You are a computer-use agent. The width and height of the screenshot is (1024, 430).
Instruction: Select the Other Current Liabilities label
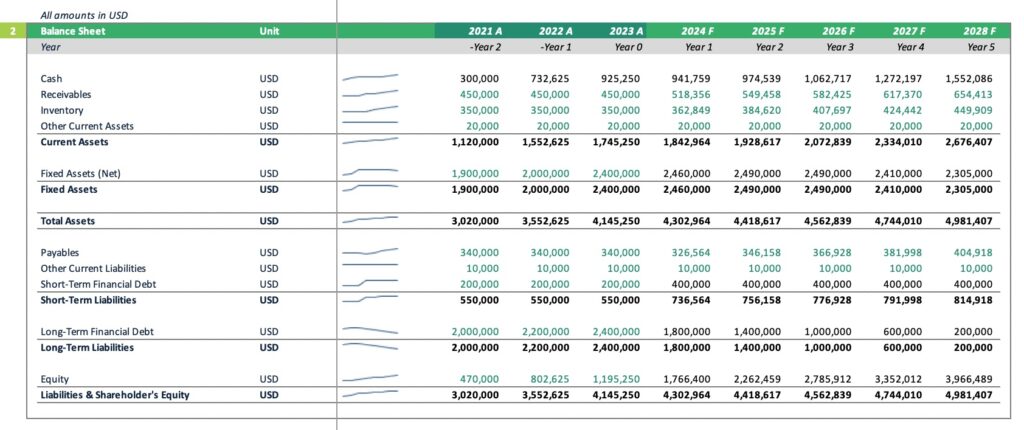click(93, 268)
